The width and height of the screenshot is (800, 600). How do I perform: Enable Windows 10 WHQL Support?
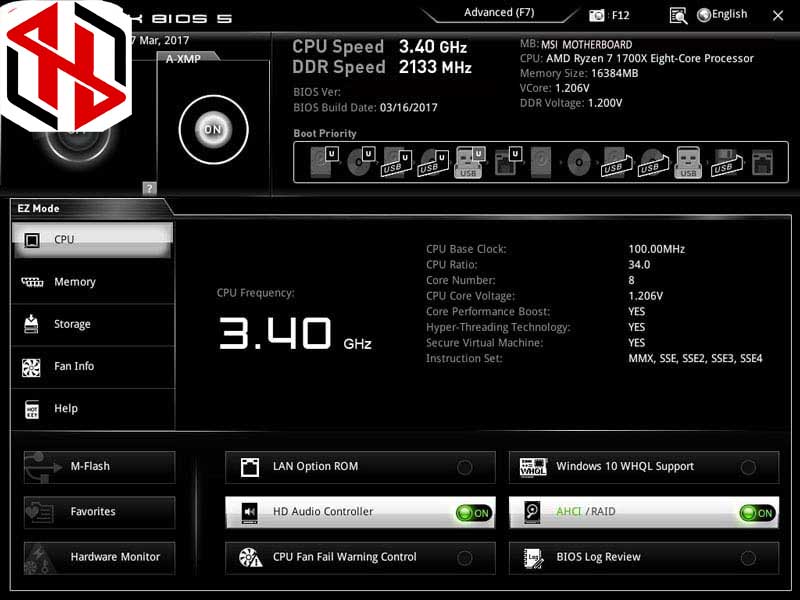point(748,467)
